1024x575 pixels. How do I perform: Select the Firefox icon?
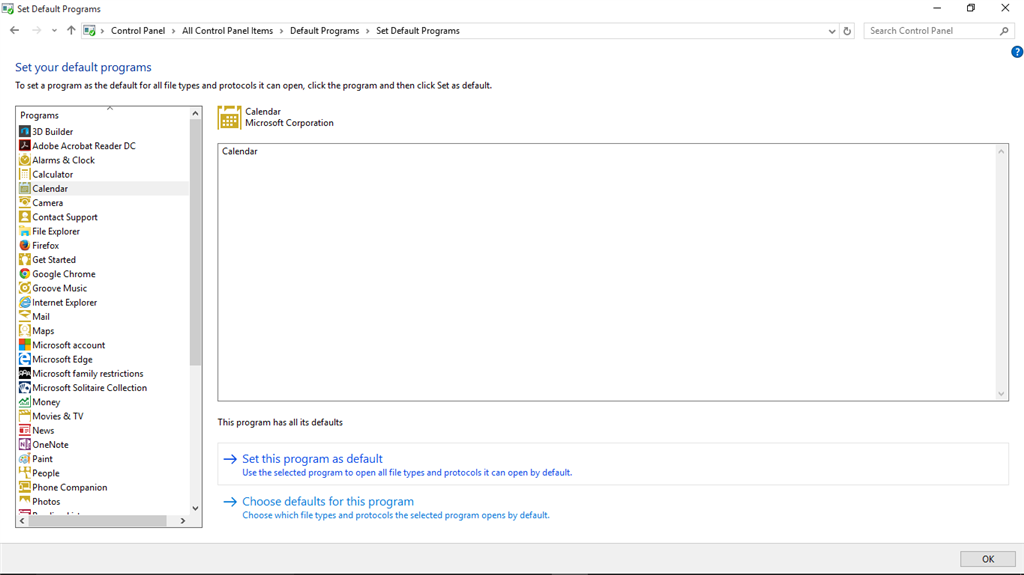[x=25, y=246]
